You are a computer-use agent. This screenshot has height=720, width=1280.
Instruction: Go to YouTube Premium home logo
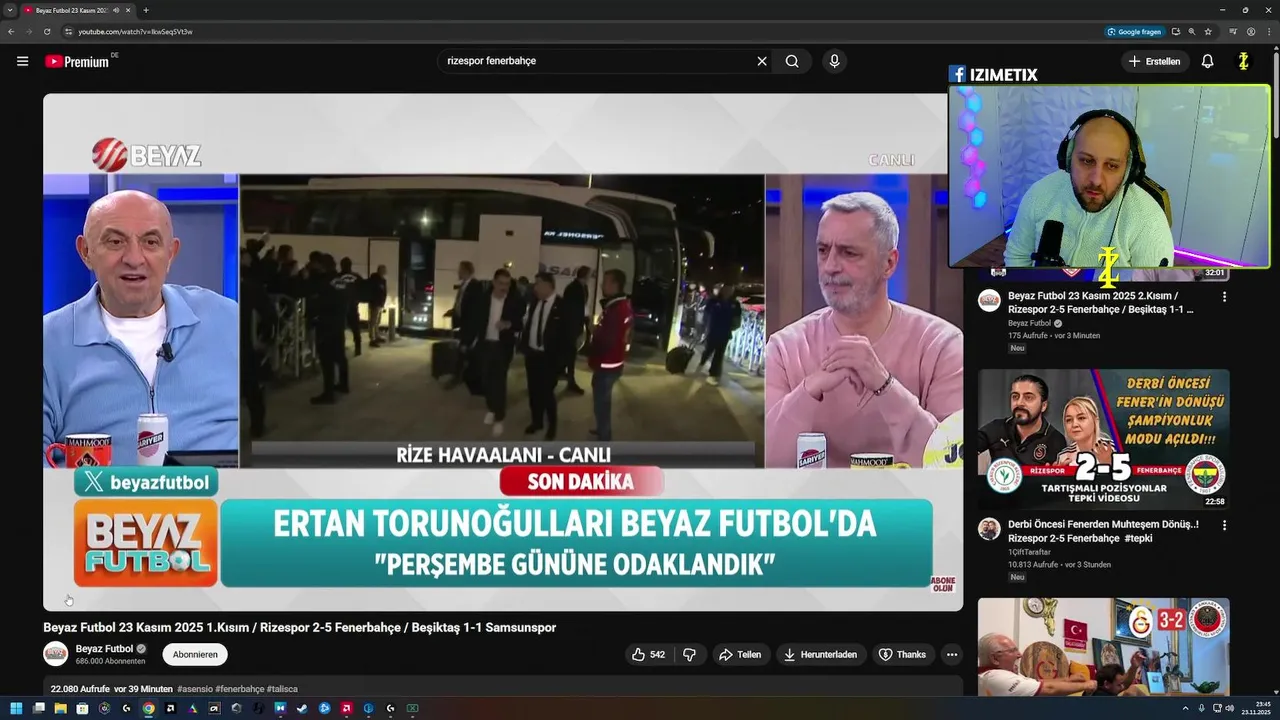point(77,61)
